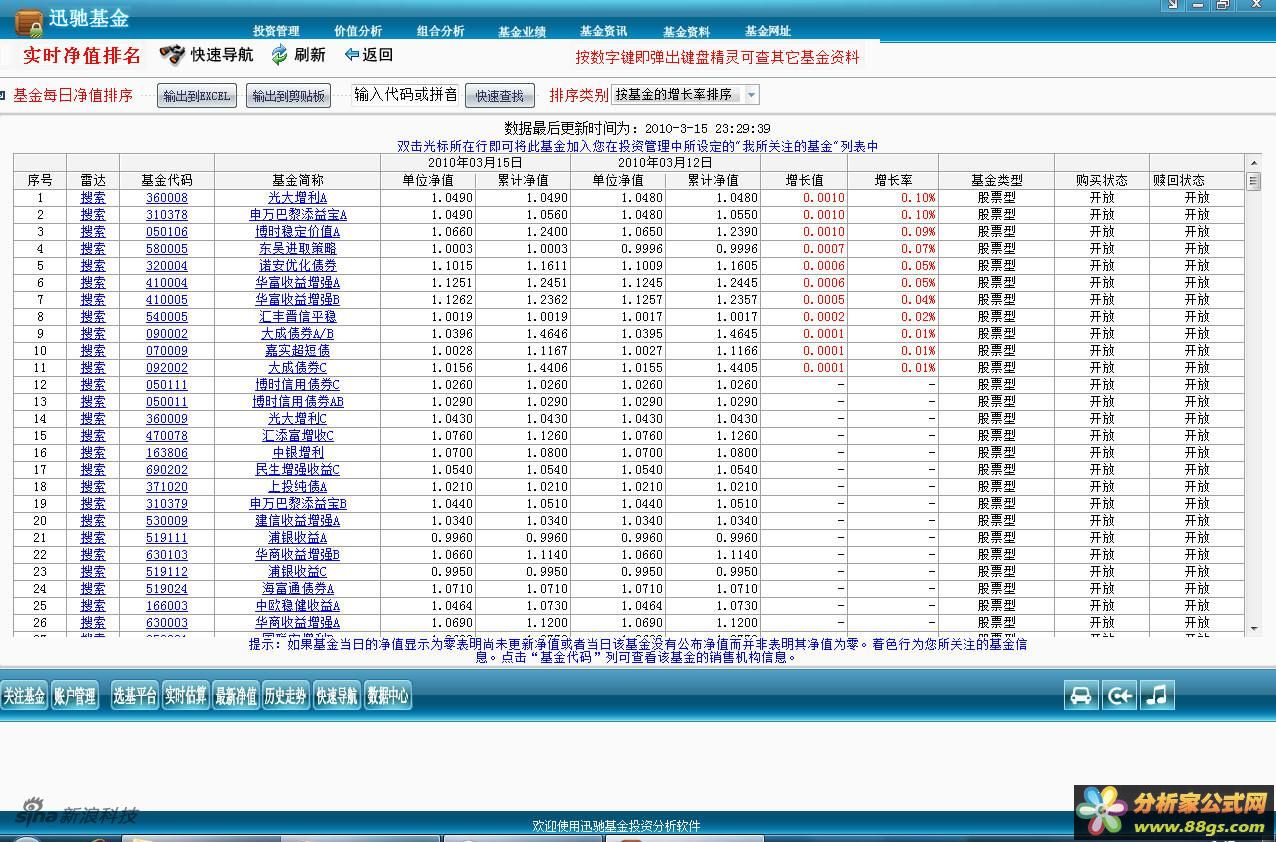Click the 迅驰基金 wallet logo icon
The height and width of the screenshot is (842, 1276).
pos(28,21)
